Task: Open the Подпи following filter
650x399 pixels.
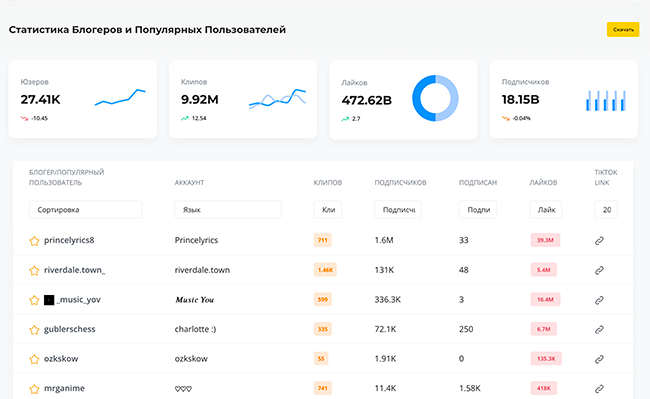Action: click(x=478, y=210)
